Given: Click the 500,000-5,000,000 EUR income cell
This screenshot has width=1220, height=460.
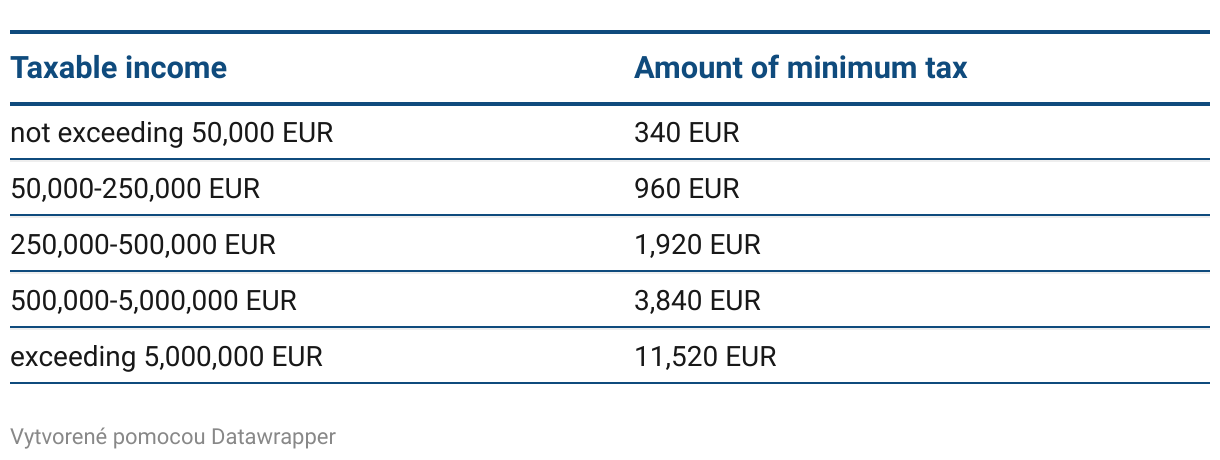Looking at the screenshot, I should [154, 300].
